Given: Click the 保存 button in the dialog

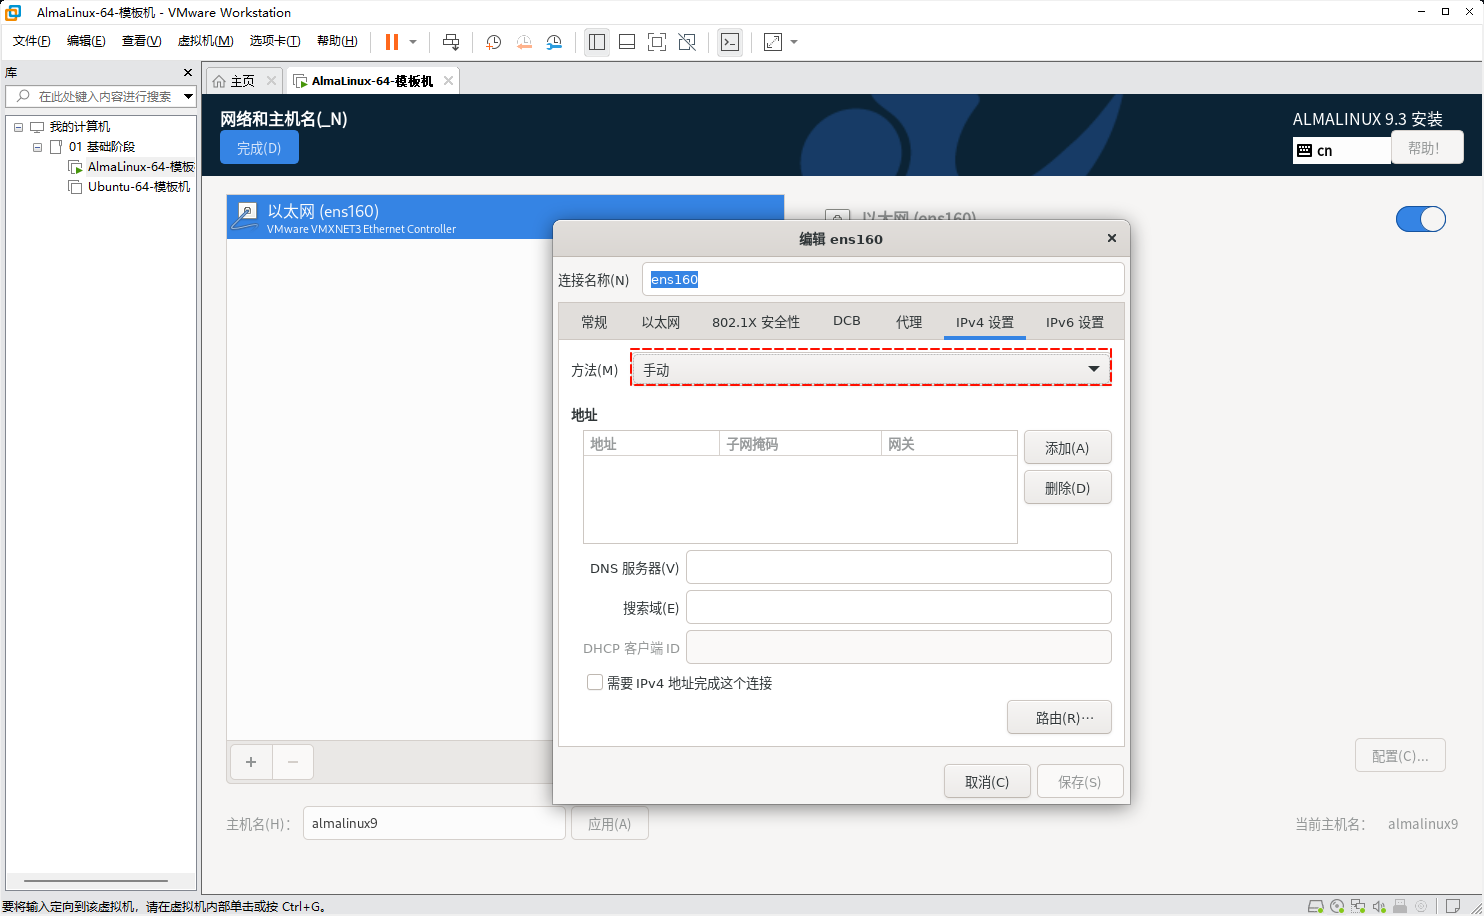Looking at the screenshot, I should pos(1080,781).
